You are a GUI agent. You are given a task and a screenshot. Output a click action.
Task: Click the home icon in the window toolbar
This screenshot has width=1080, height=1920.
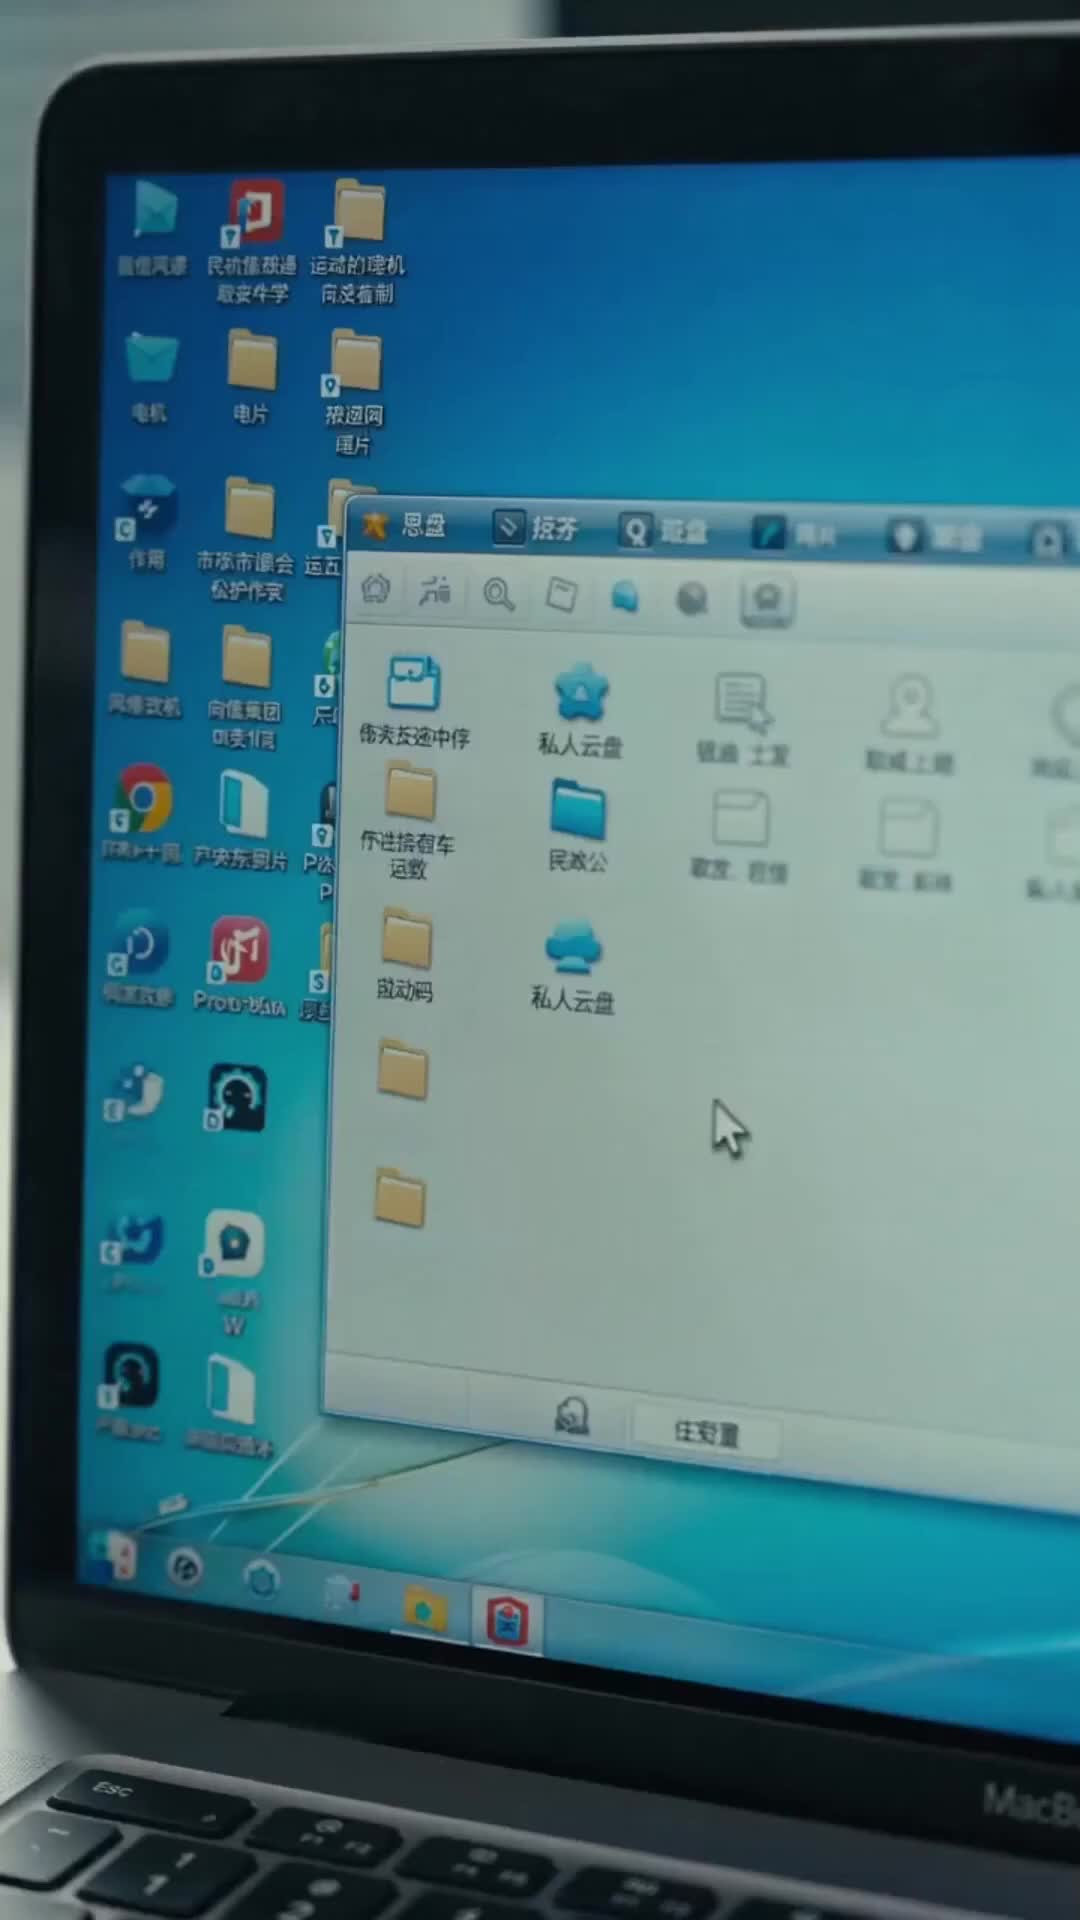[x=376, y=588]
